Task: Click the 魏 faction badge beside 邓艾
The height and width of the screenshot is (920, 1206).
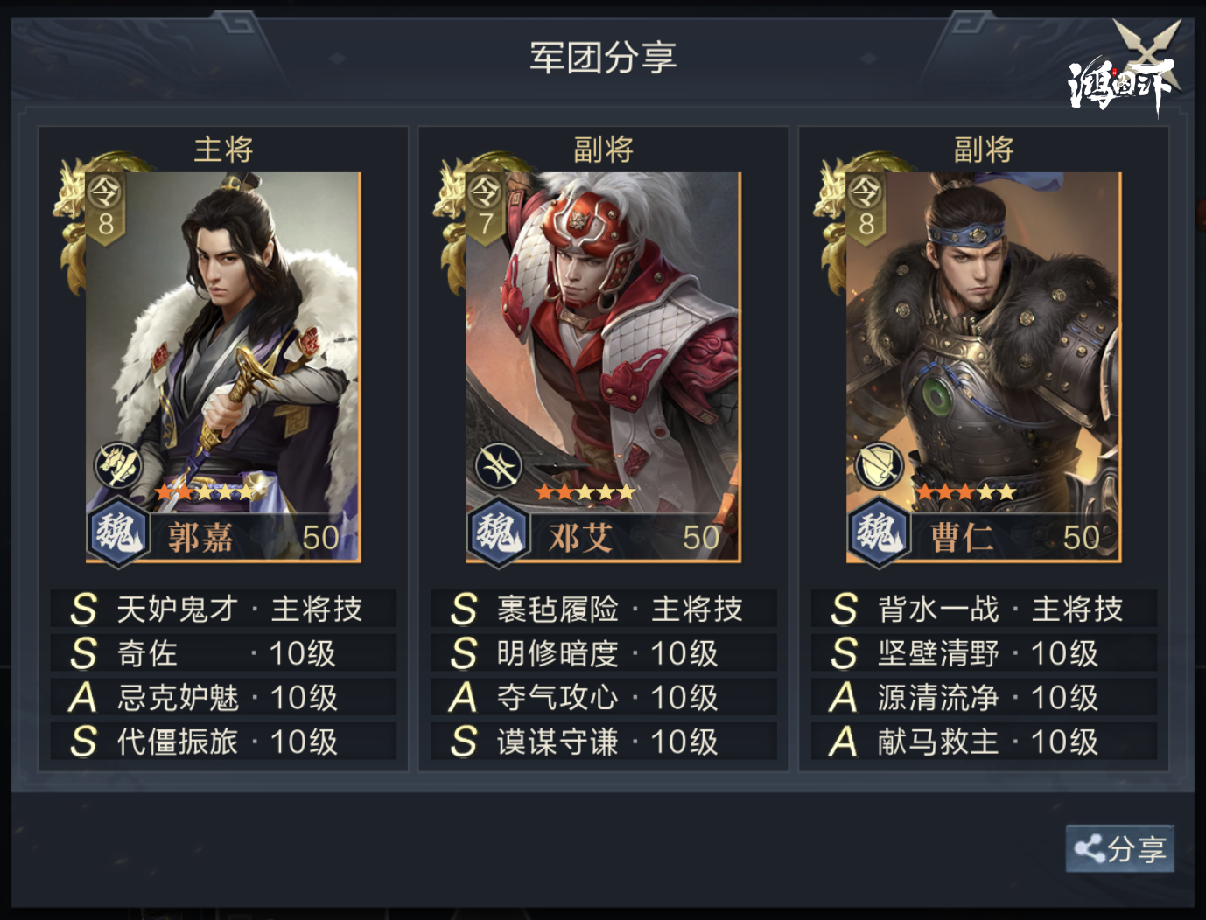Action: (499, 536)
